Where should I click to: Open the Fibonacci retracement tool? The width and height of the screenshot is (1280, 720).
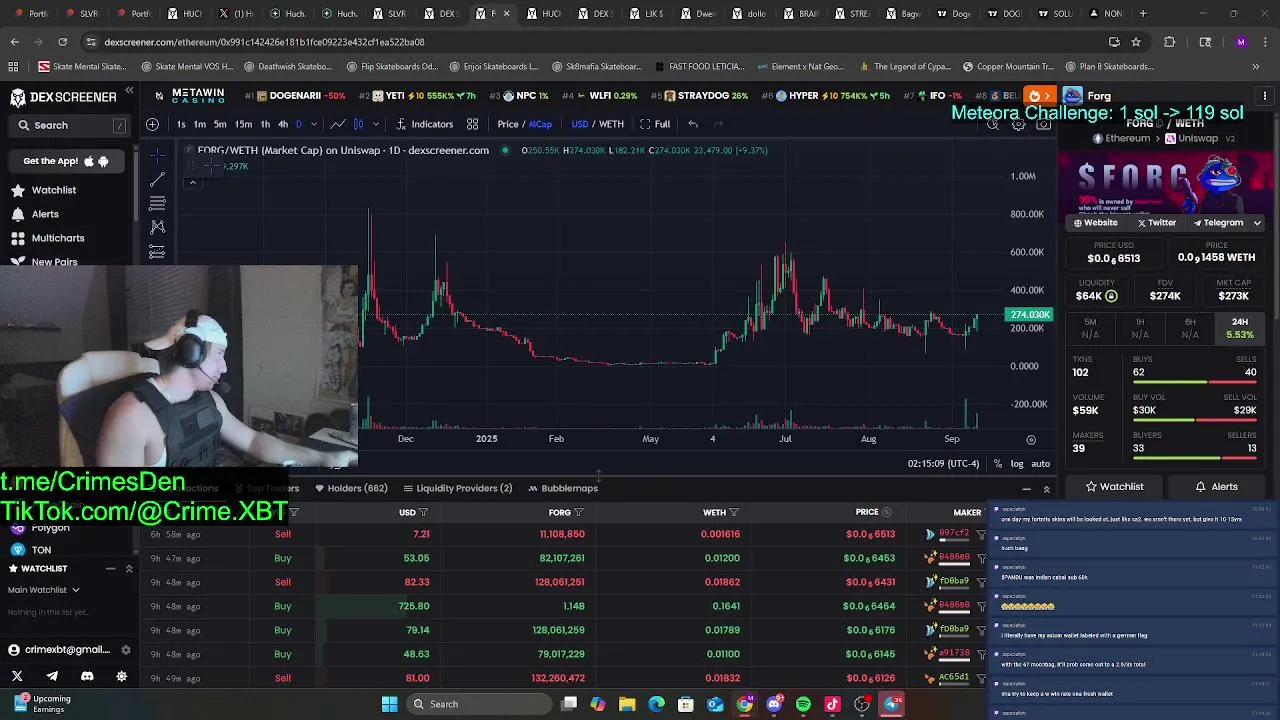[x=157, y=203]
